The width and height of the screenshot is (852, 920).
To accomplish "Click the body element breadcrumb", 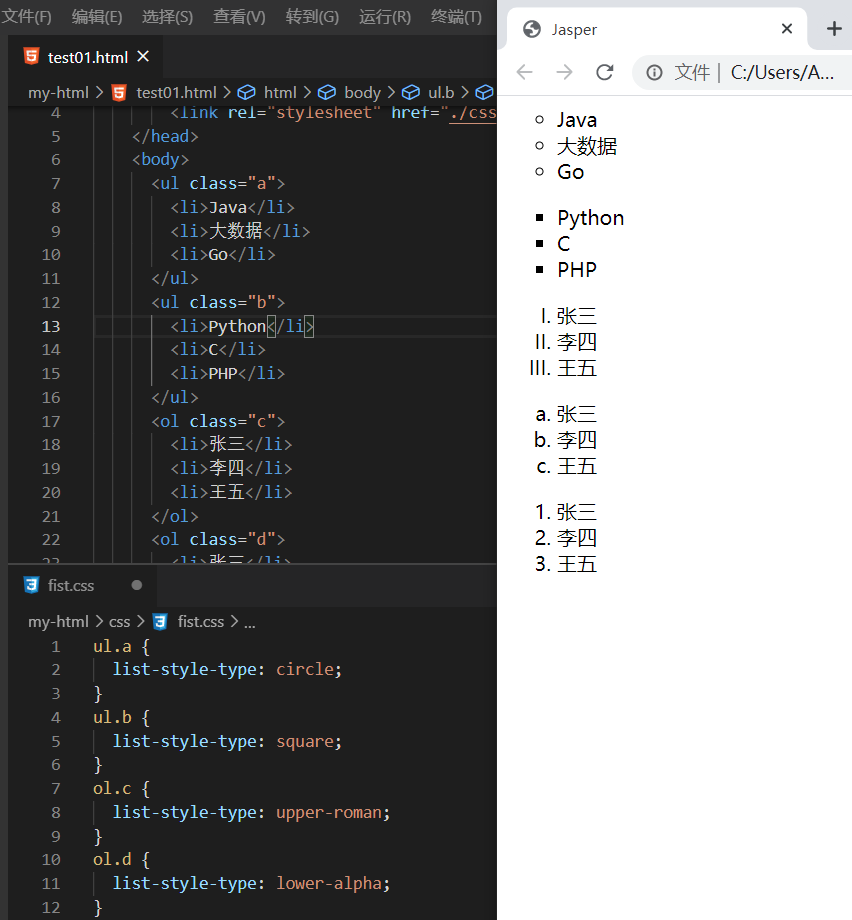I will click(x=362, y=93).
